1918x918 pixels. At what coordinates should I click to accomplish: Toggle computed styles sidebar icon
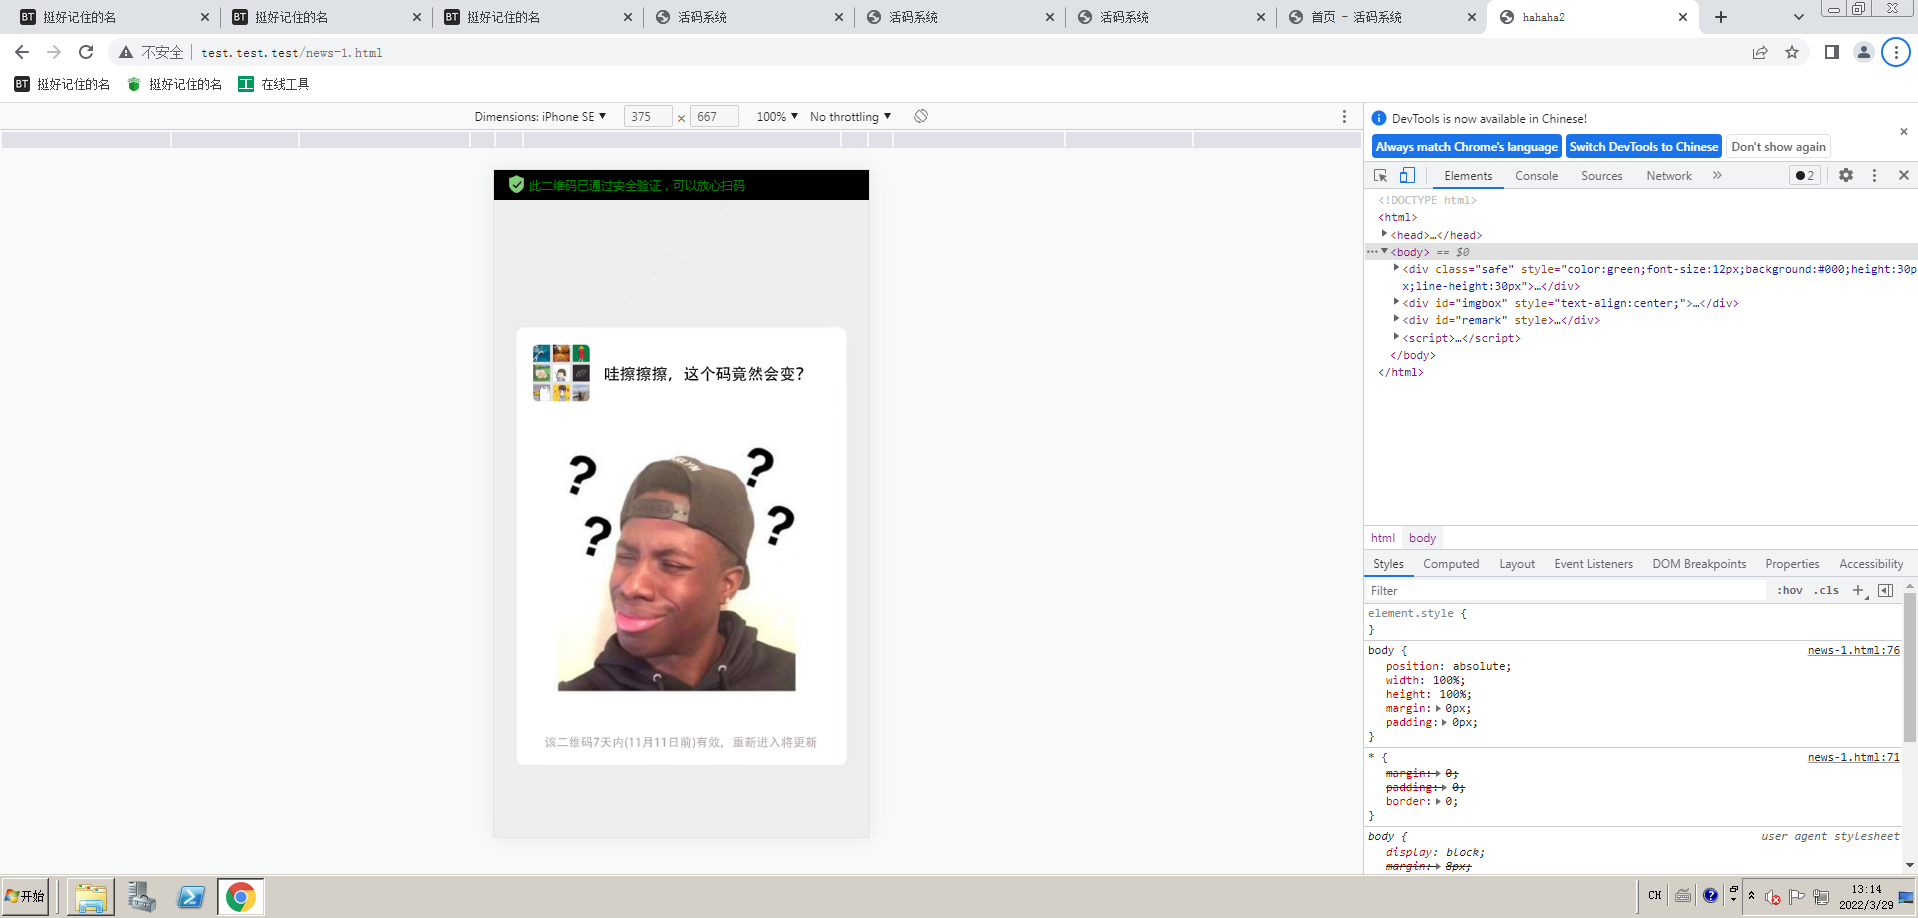[x=1886, y=590]
